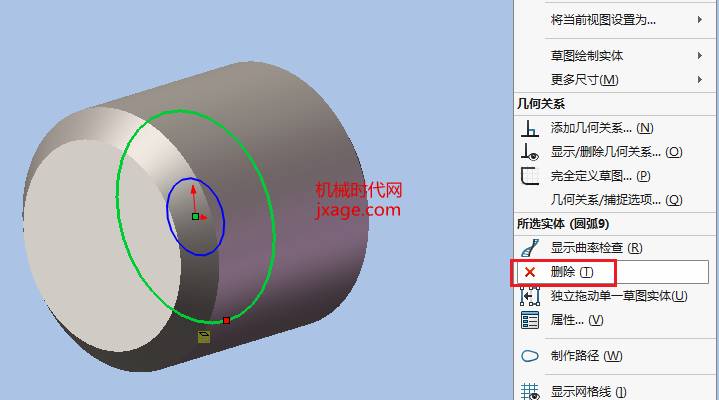Choose 几何关系/捕捉选项... (Q)

(x=616, y=200)
